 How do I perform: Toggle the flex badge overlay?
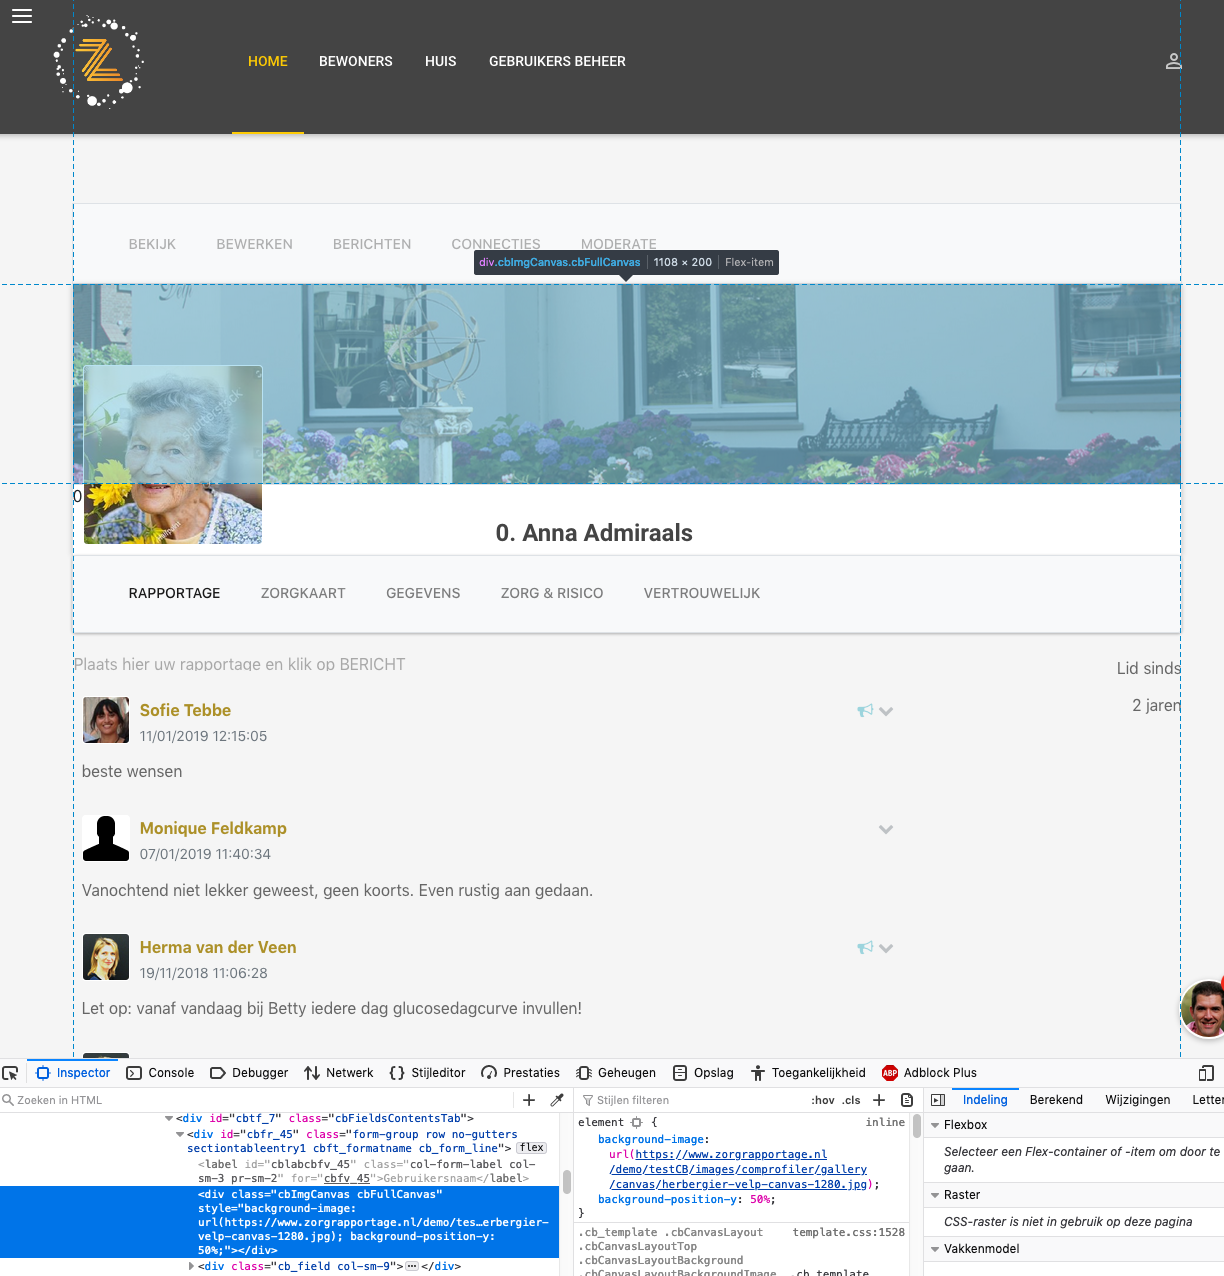click(532, 1148)
